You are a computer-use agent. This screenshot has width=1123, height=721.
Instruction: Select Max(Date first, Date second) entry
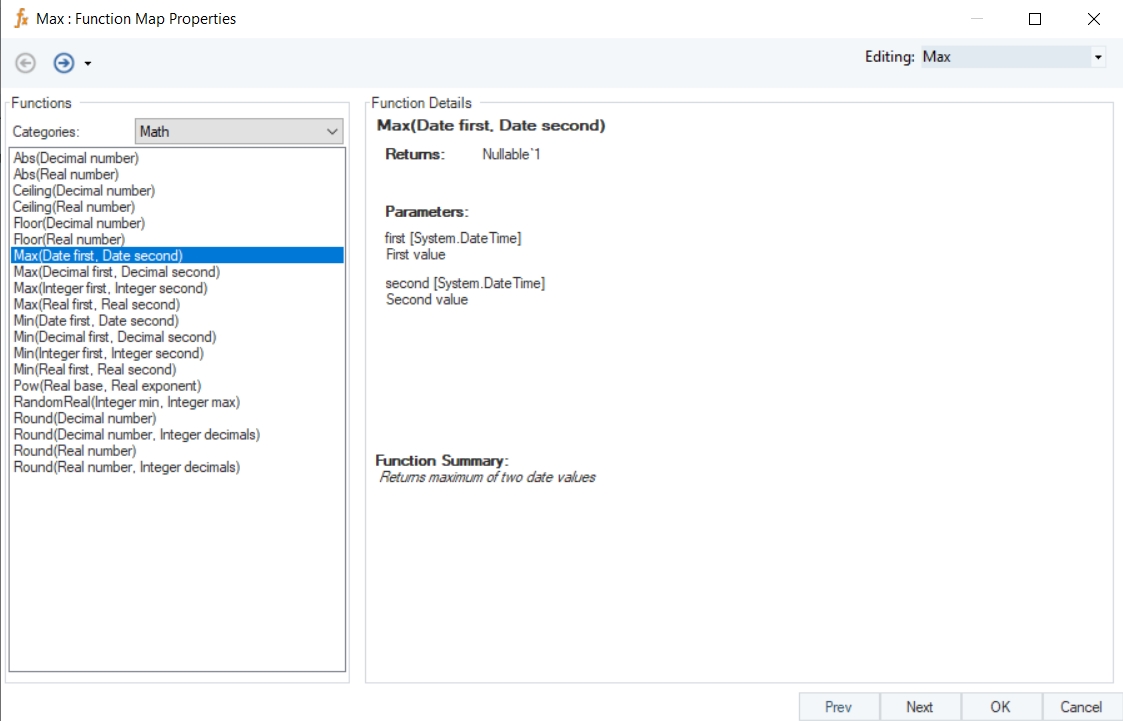[98, 256]
